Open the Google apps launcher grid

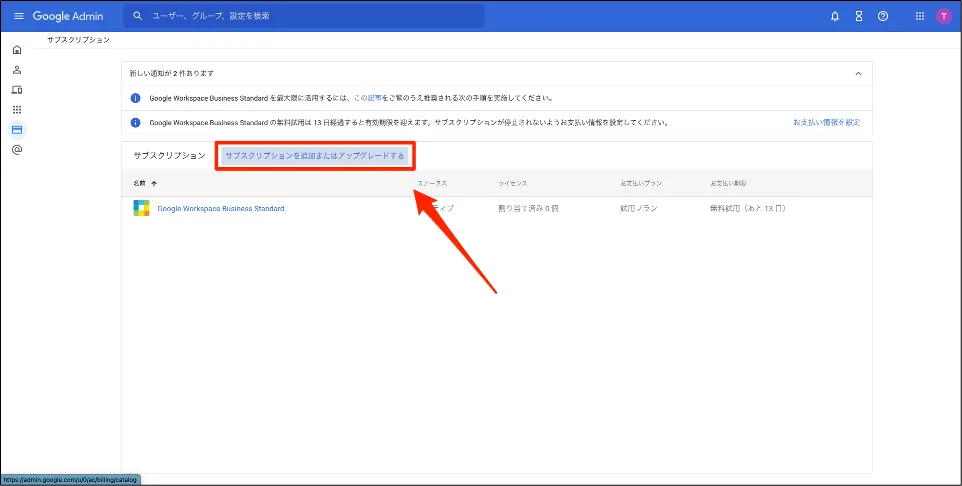[x=920, y=16]
